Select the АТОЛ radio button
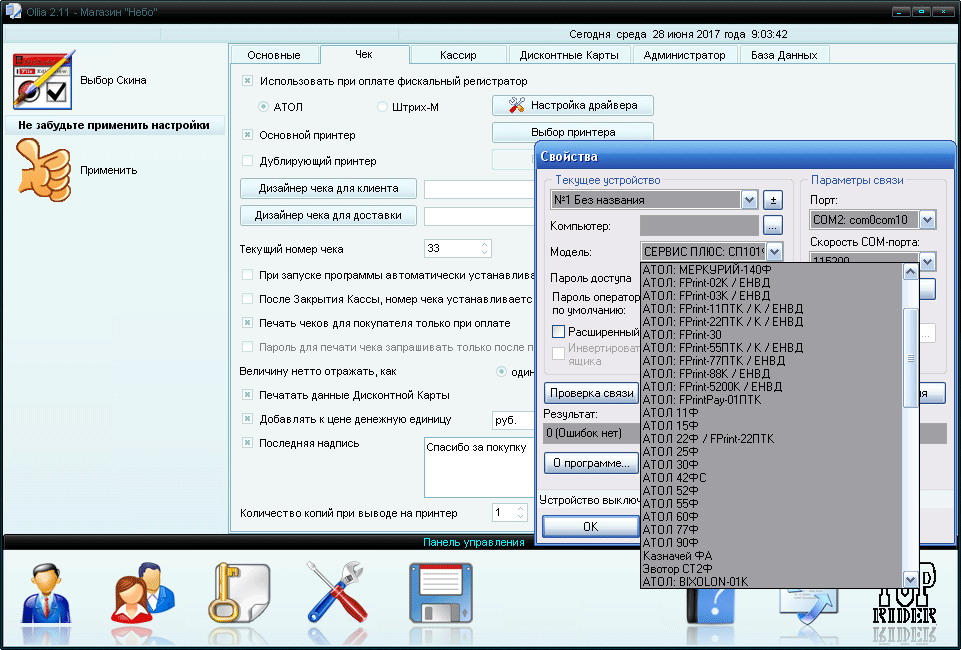The height and width of the screenshot is (650, 961). [264, 107]
